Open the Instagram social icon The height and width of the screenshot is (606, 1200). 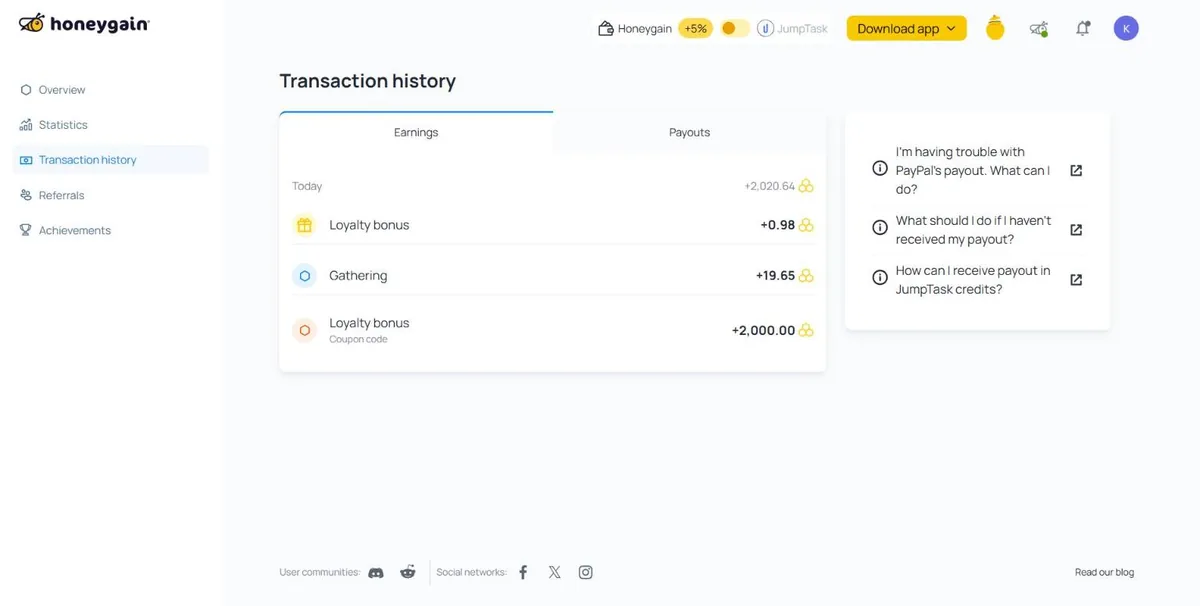pos(586,572)
